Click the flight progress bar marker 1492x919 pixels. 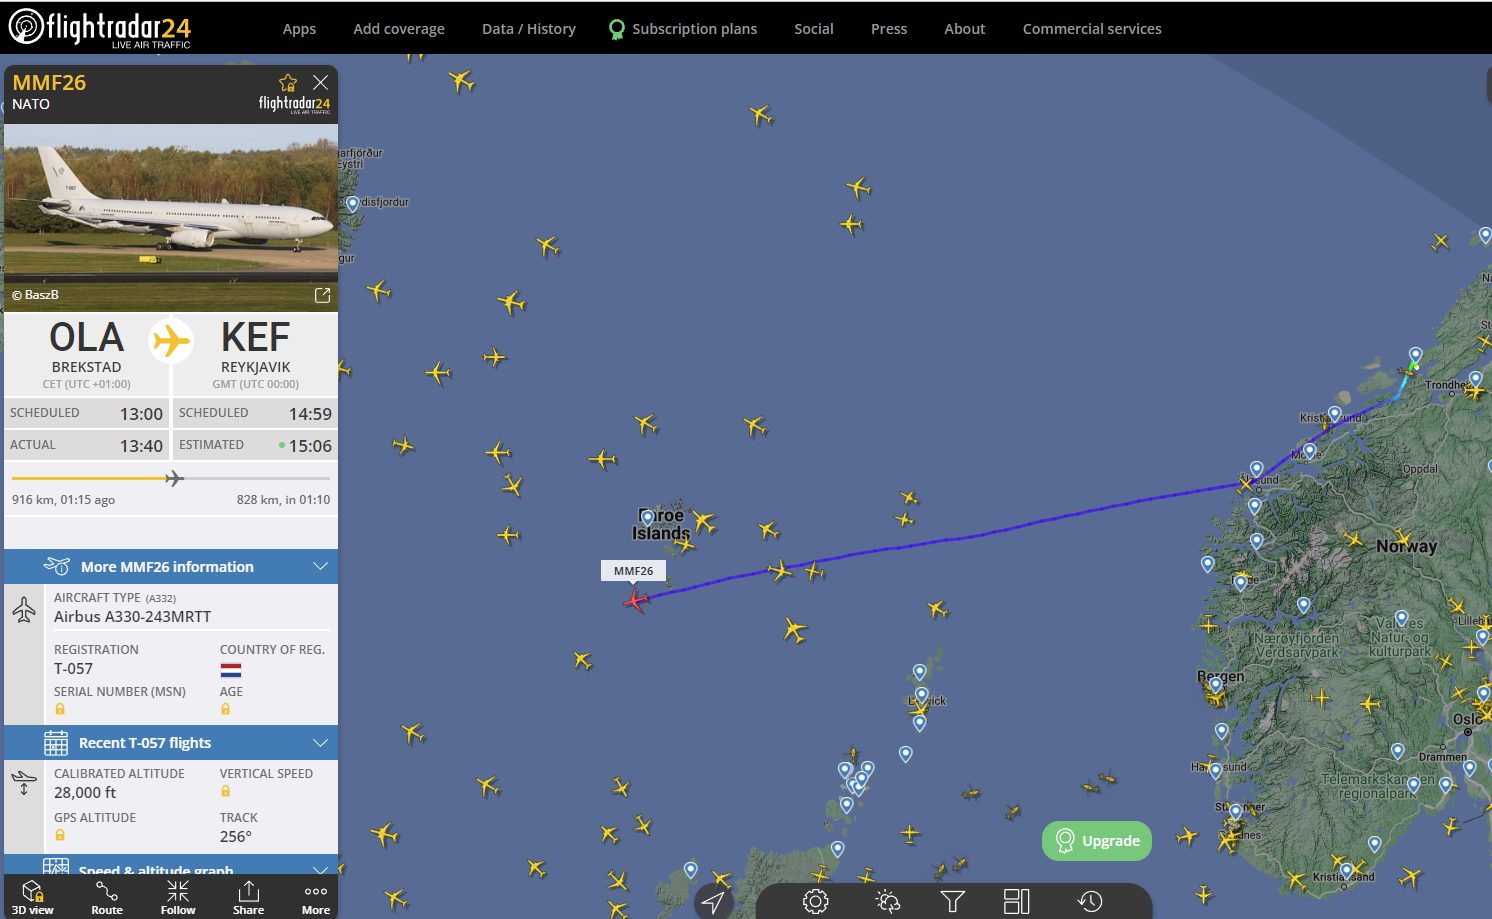point(174,478)
